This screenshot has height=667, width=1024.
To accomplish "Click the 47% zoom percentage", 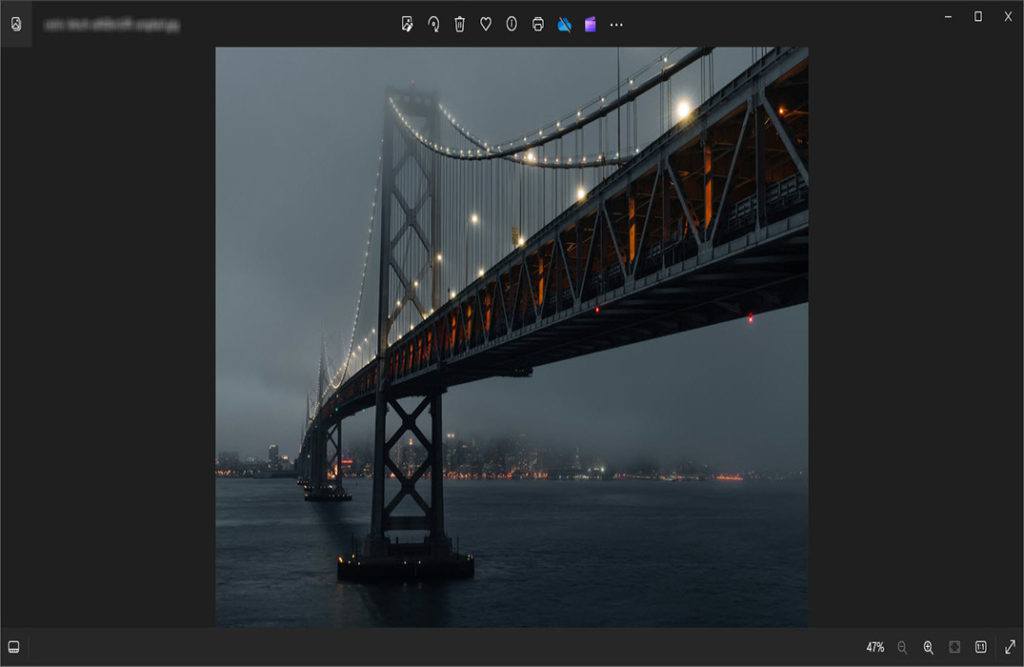I will [x=875, y=647].
